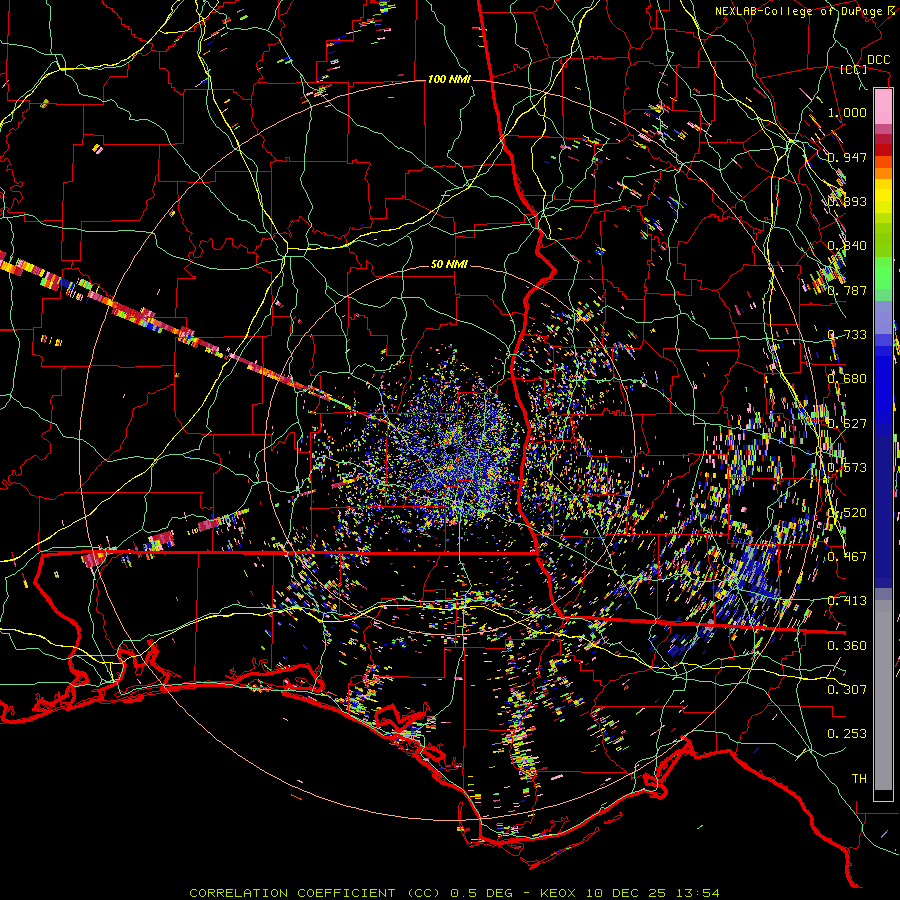Click the 0.467 scale value
The height and width of the screenshot is (900, 900).
(x=847, y=557)
